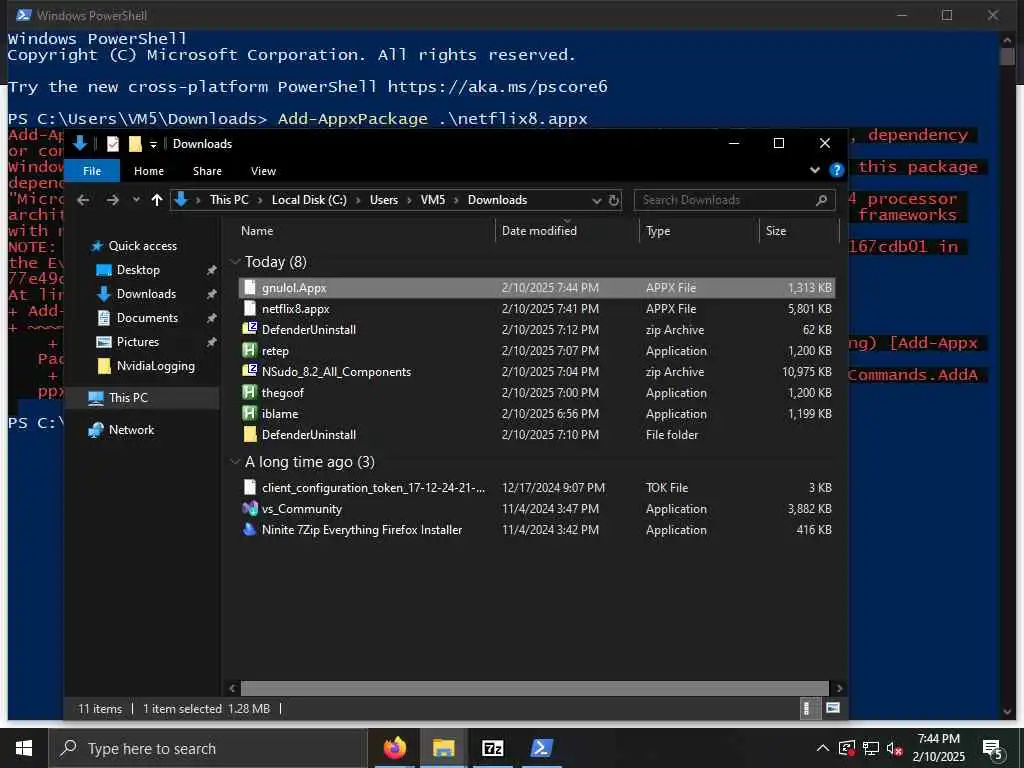Open the View ribbon tab

coord(263,171)
